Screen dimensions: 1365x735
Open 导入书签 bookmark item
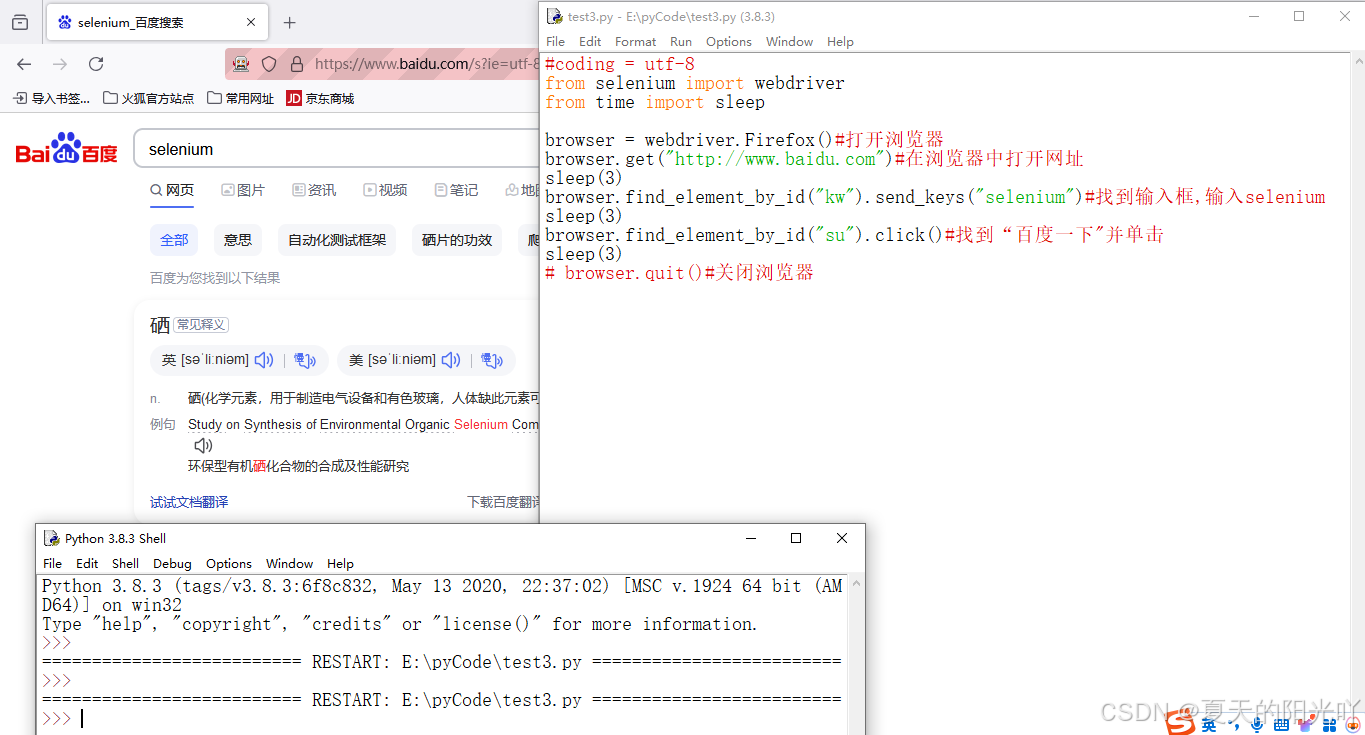click(x=51, y=98)
